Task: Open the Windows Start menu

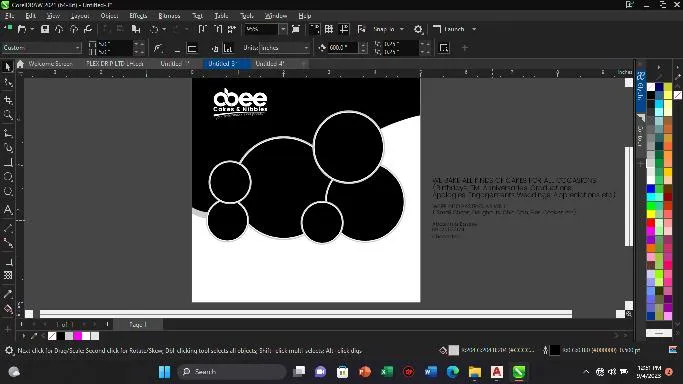Action: (165, 372)
